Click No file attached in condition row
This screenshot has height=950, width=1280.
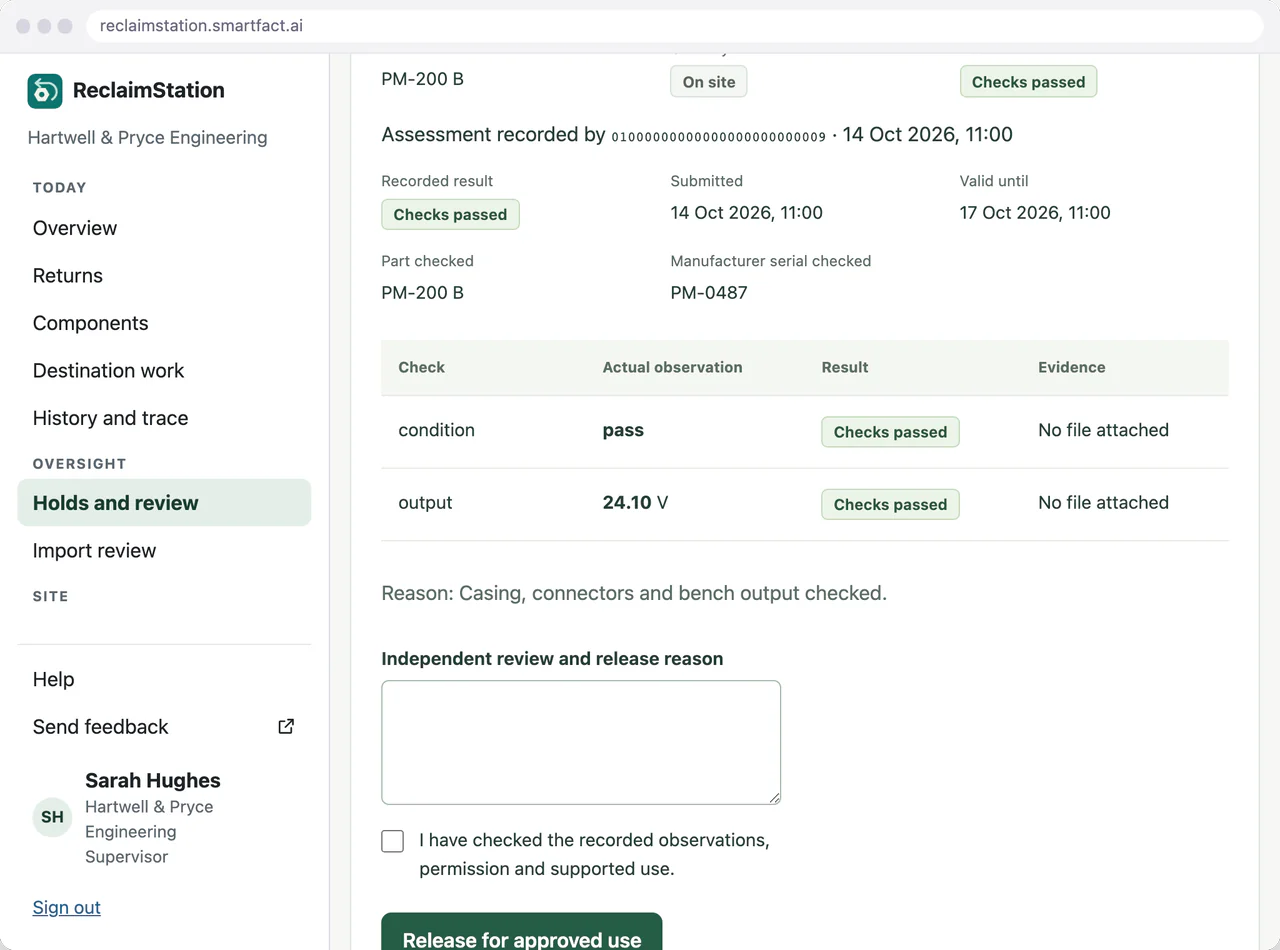[1104, 431]
